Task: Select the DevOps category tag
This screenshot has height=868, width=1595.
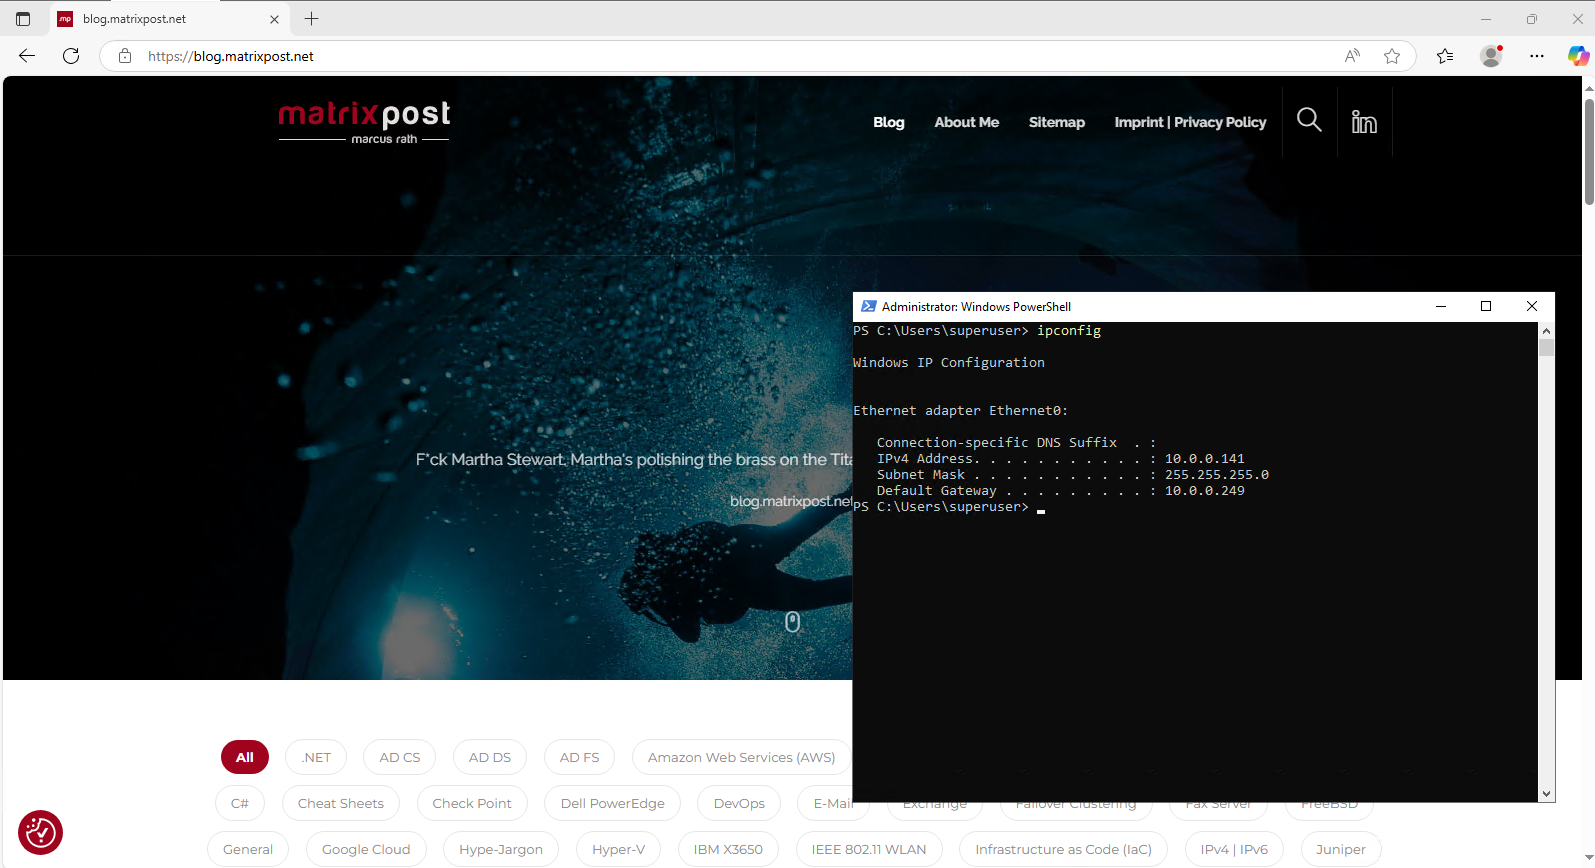Action: [739, 803]
